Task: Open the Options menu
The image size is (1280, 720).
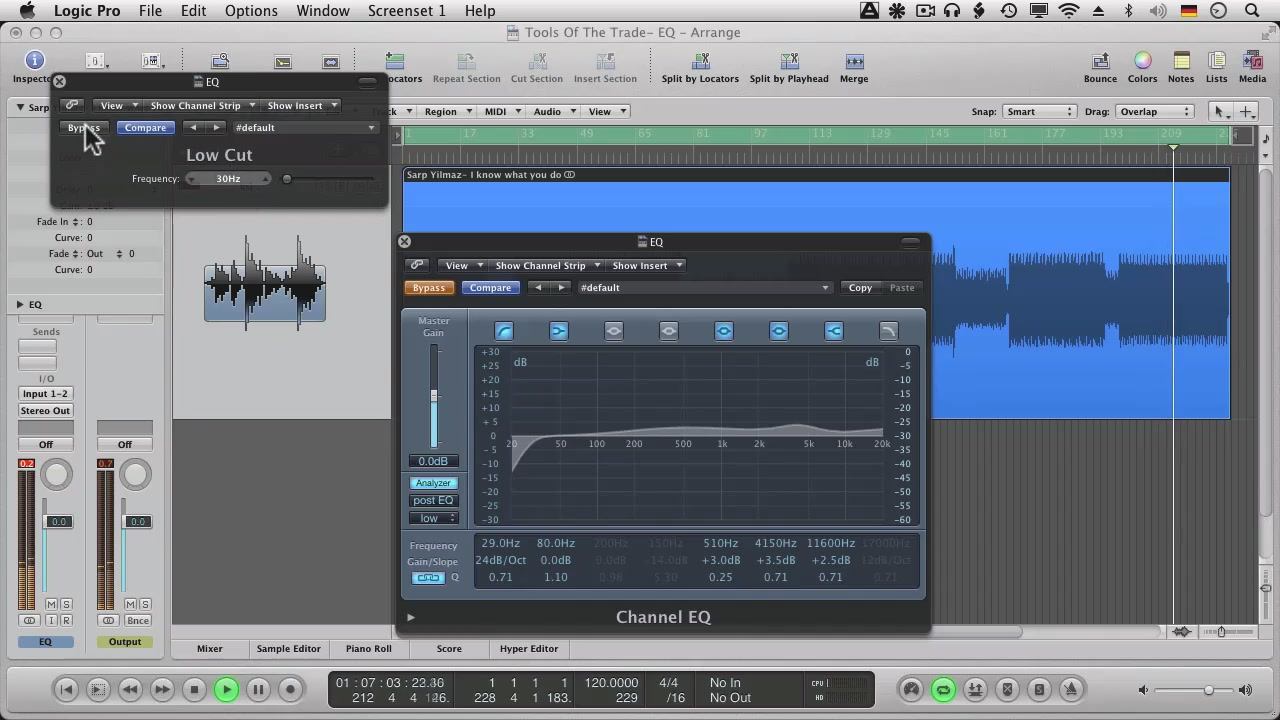Action: [251, 11]
